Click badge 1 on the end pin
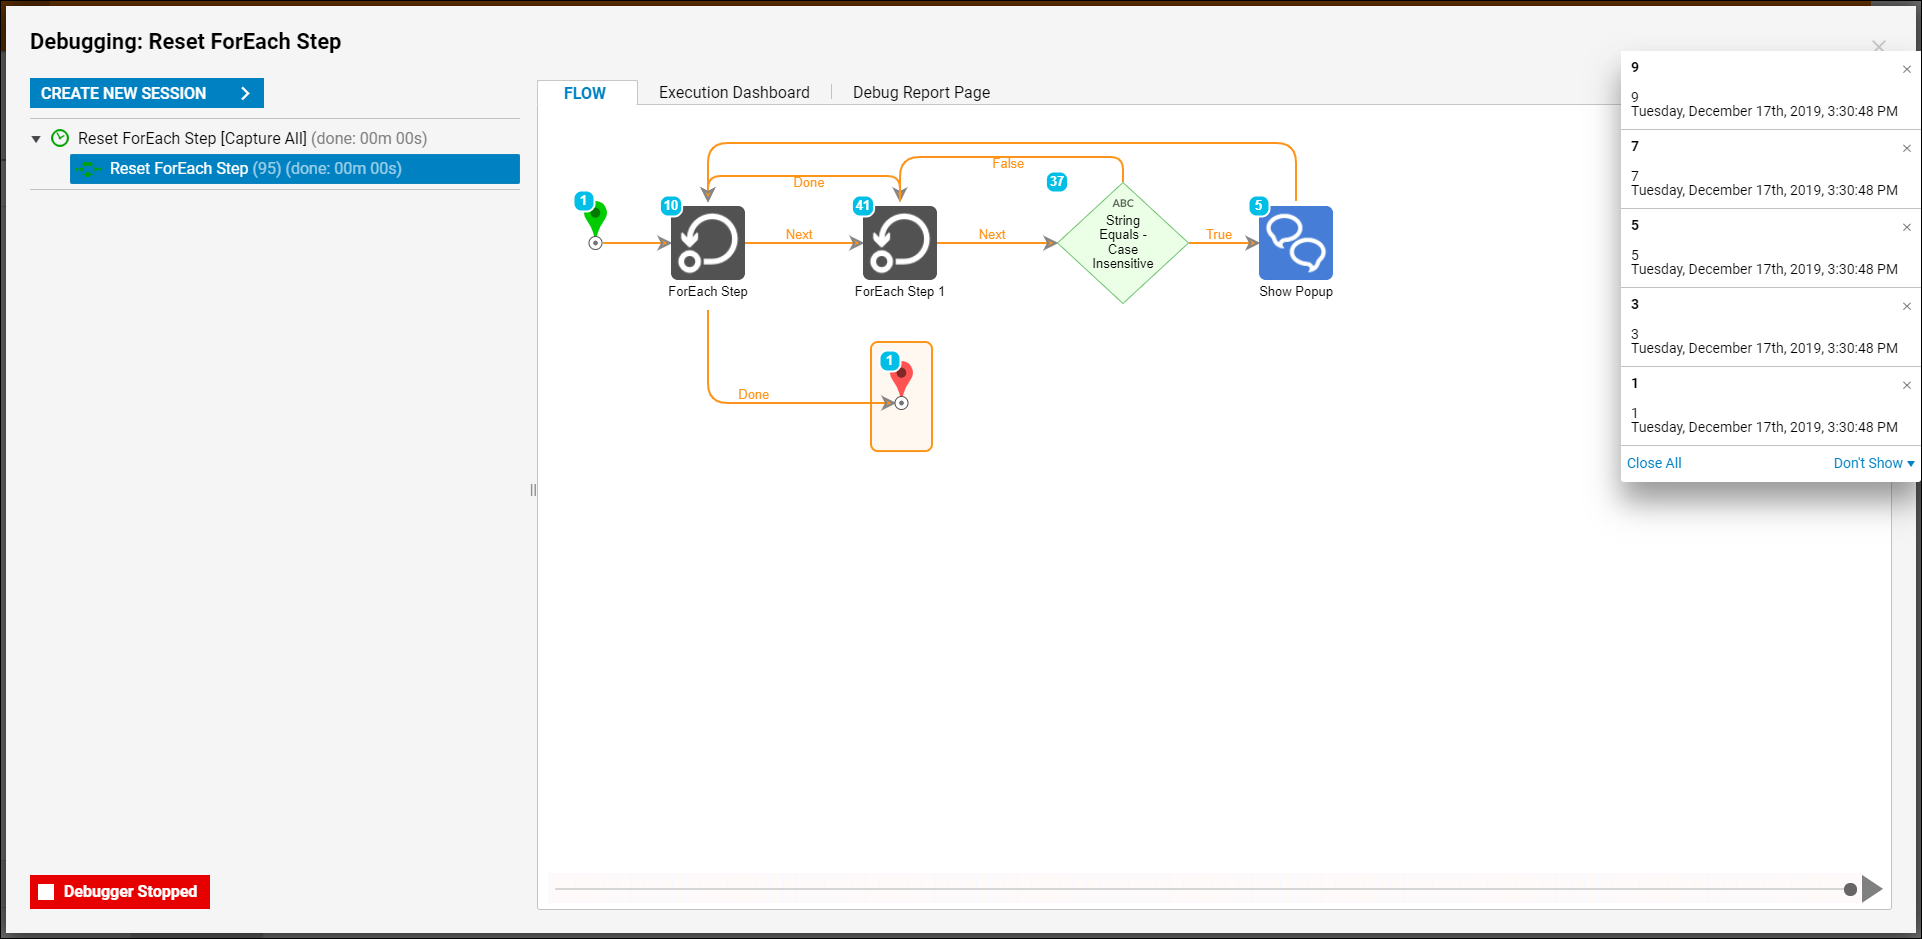Screen dimensions: 1922x939 [x=889, y=360]
